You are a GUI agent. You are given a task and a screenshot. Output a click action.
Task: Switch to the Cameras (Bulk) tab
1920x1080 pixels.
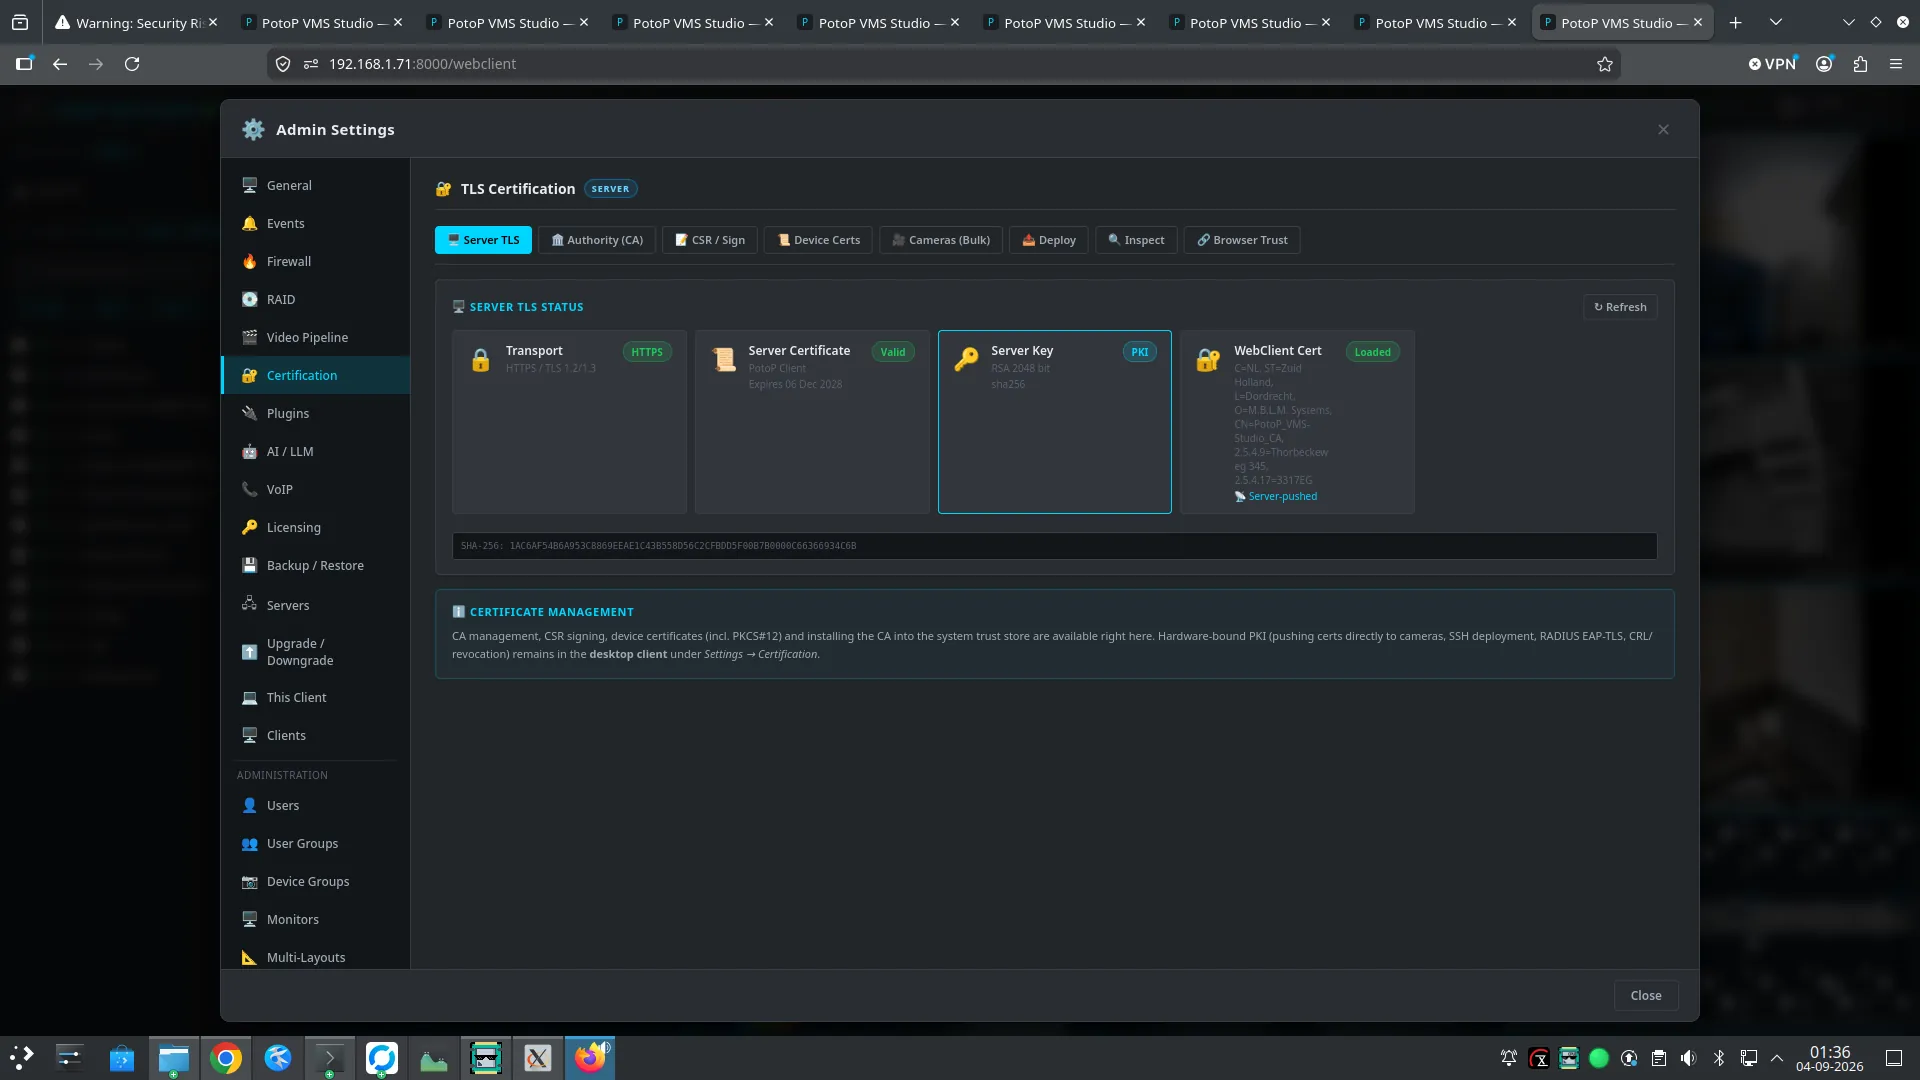(x=941, y=240)
